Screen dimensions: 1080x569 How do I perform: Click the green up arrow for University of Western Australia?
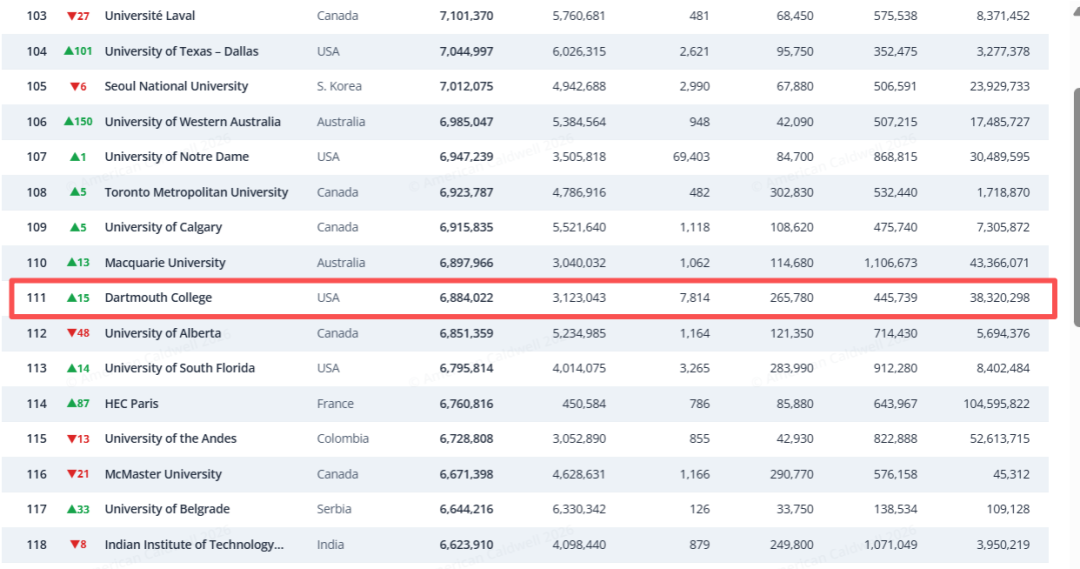pos(68,121)
